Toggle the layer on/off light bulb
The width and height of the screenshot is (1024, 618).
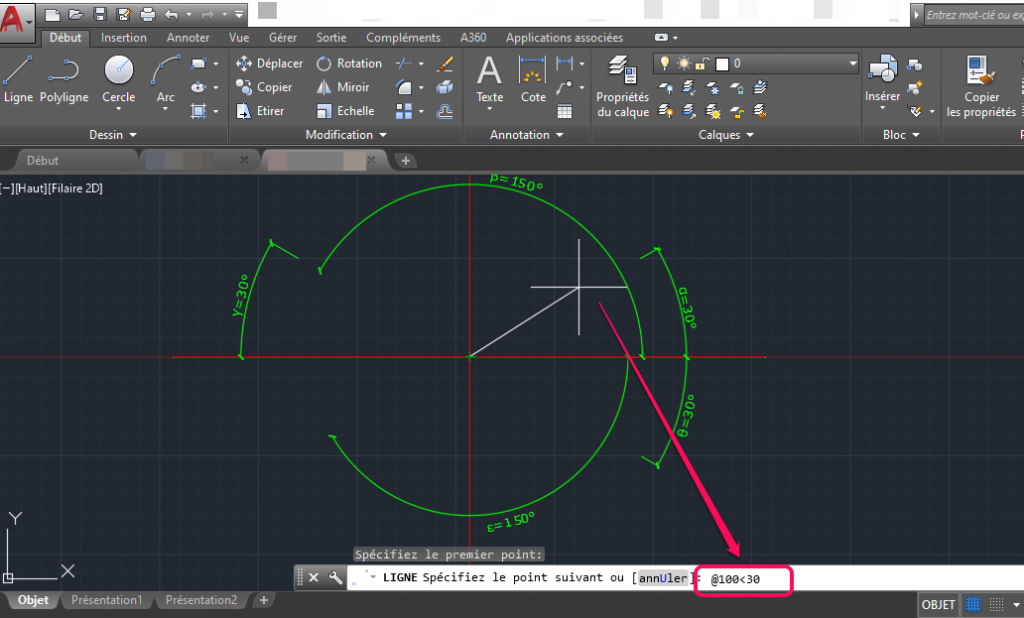click(x=665, y=63)
